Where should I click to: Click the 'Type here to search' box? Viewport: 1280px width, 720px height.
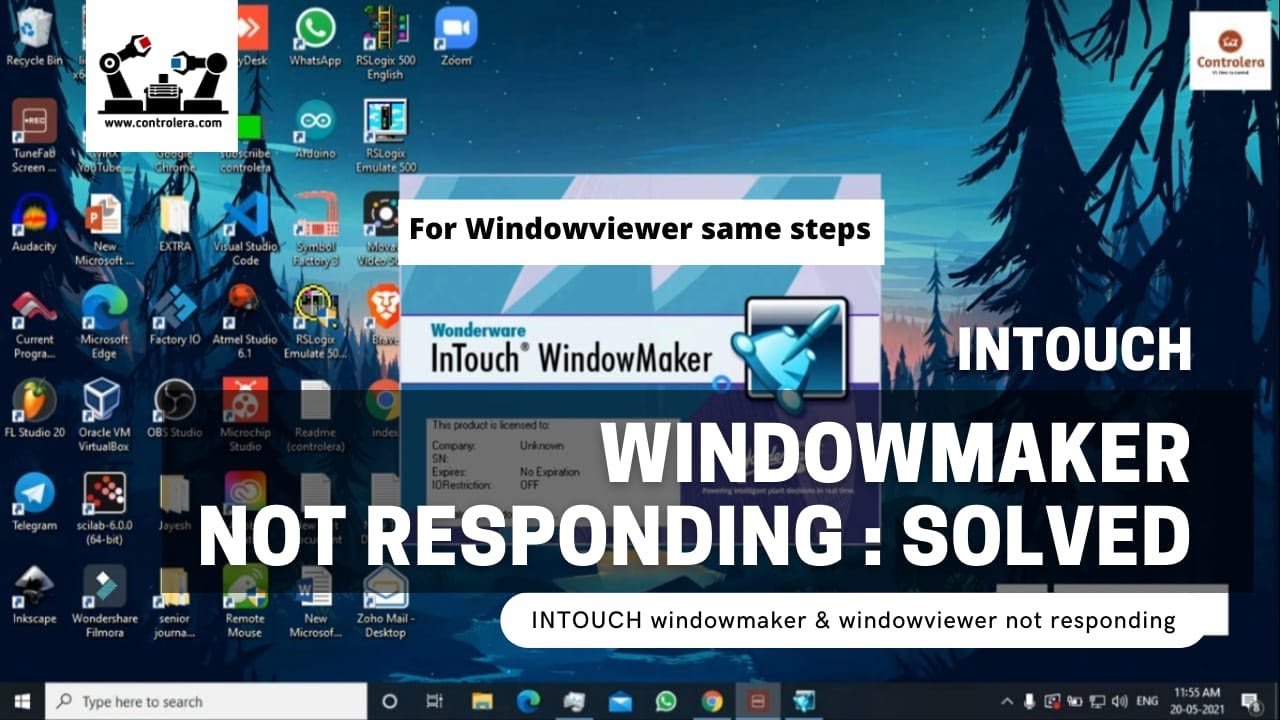pyautogui.click(x=207, y=701)
